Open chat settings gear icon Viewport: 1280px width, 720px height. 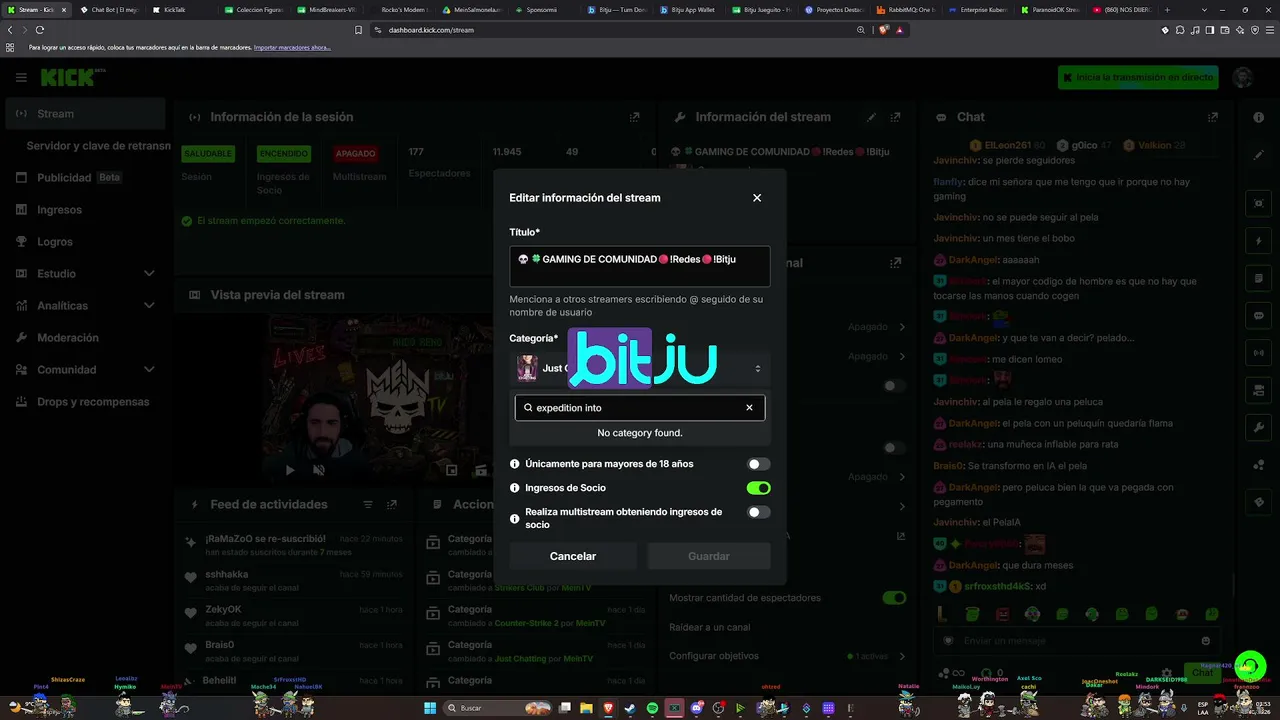[x=1166, y=673]
